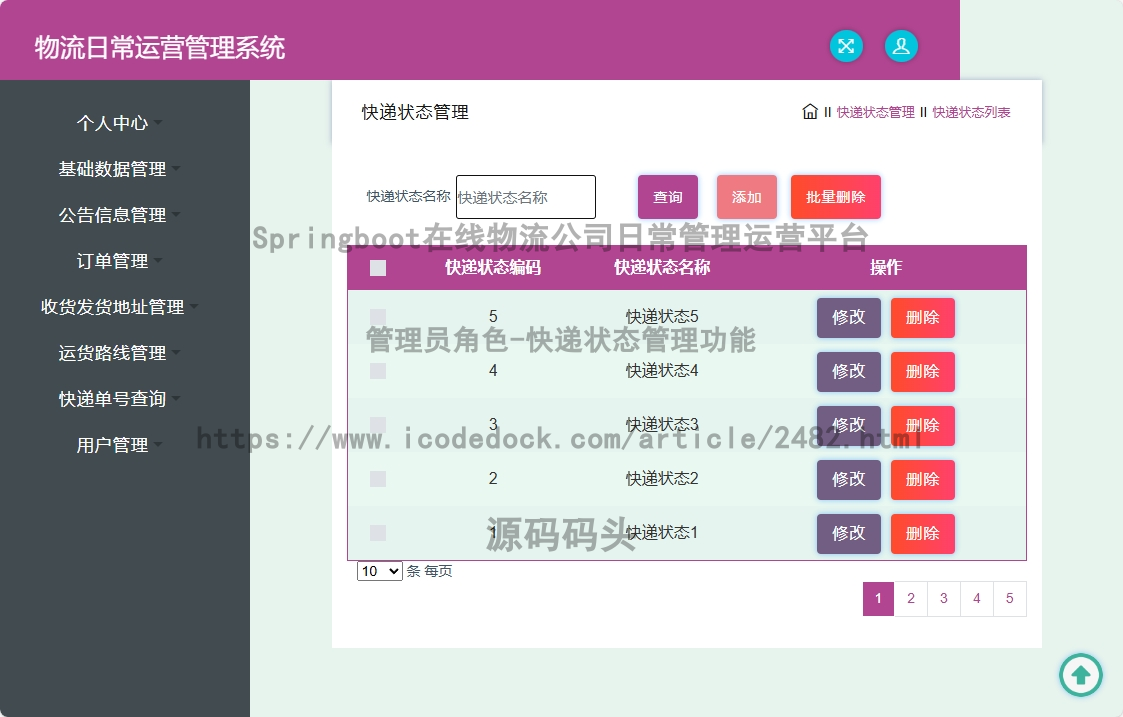Click 删除 for row 快递状态5
This screenshot has height=717, width=1123.
pos(922,317)
